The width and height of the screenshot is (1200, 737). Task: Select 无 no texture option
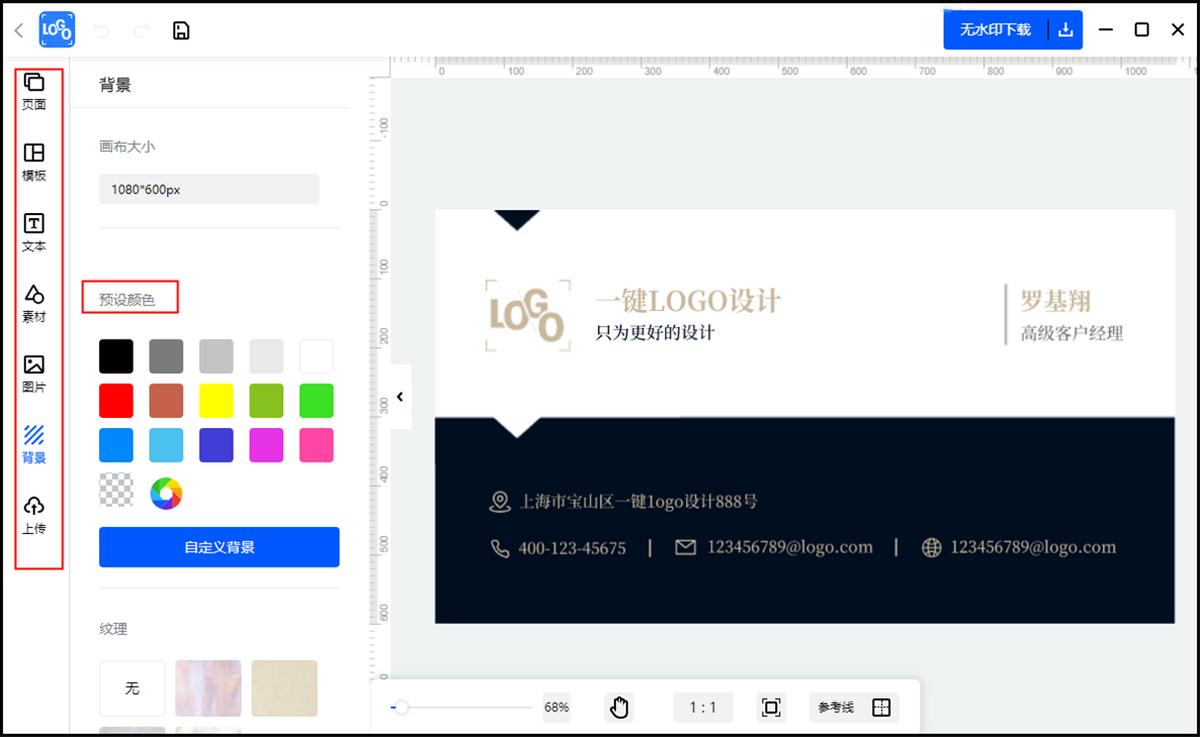click(x=132, y=688)
